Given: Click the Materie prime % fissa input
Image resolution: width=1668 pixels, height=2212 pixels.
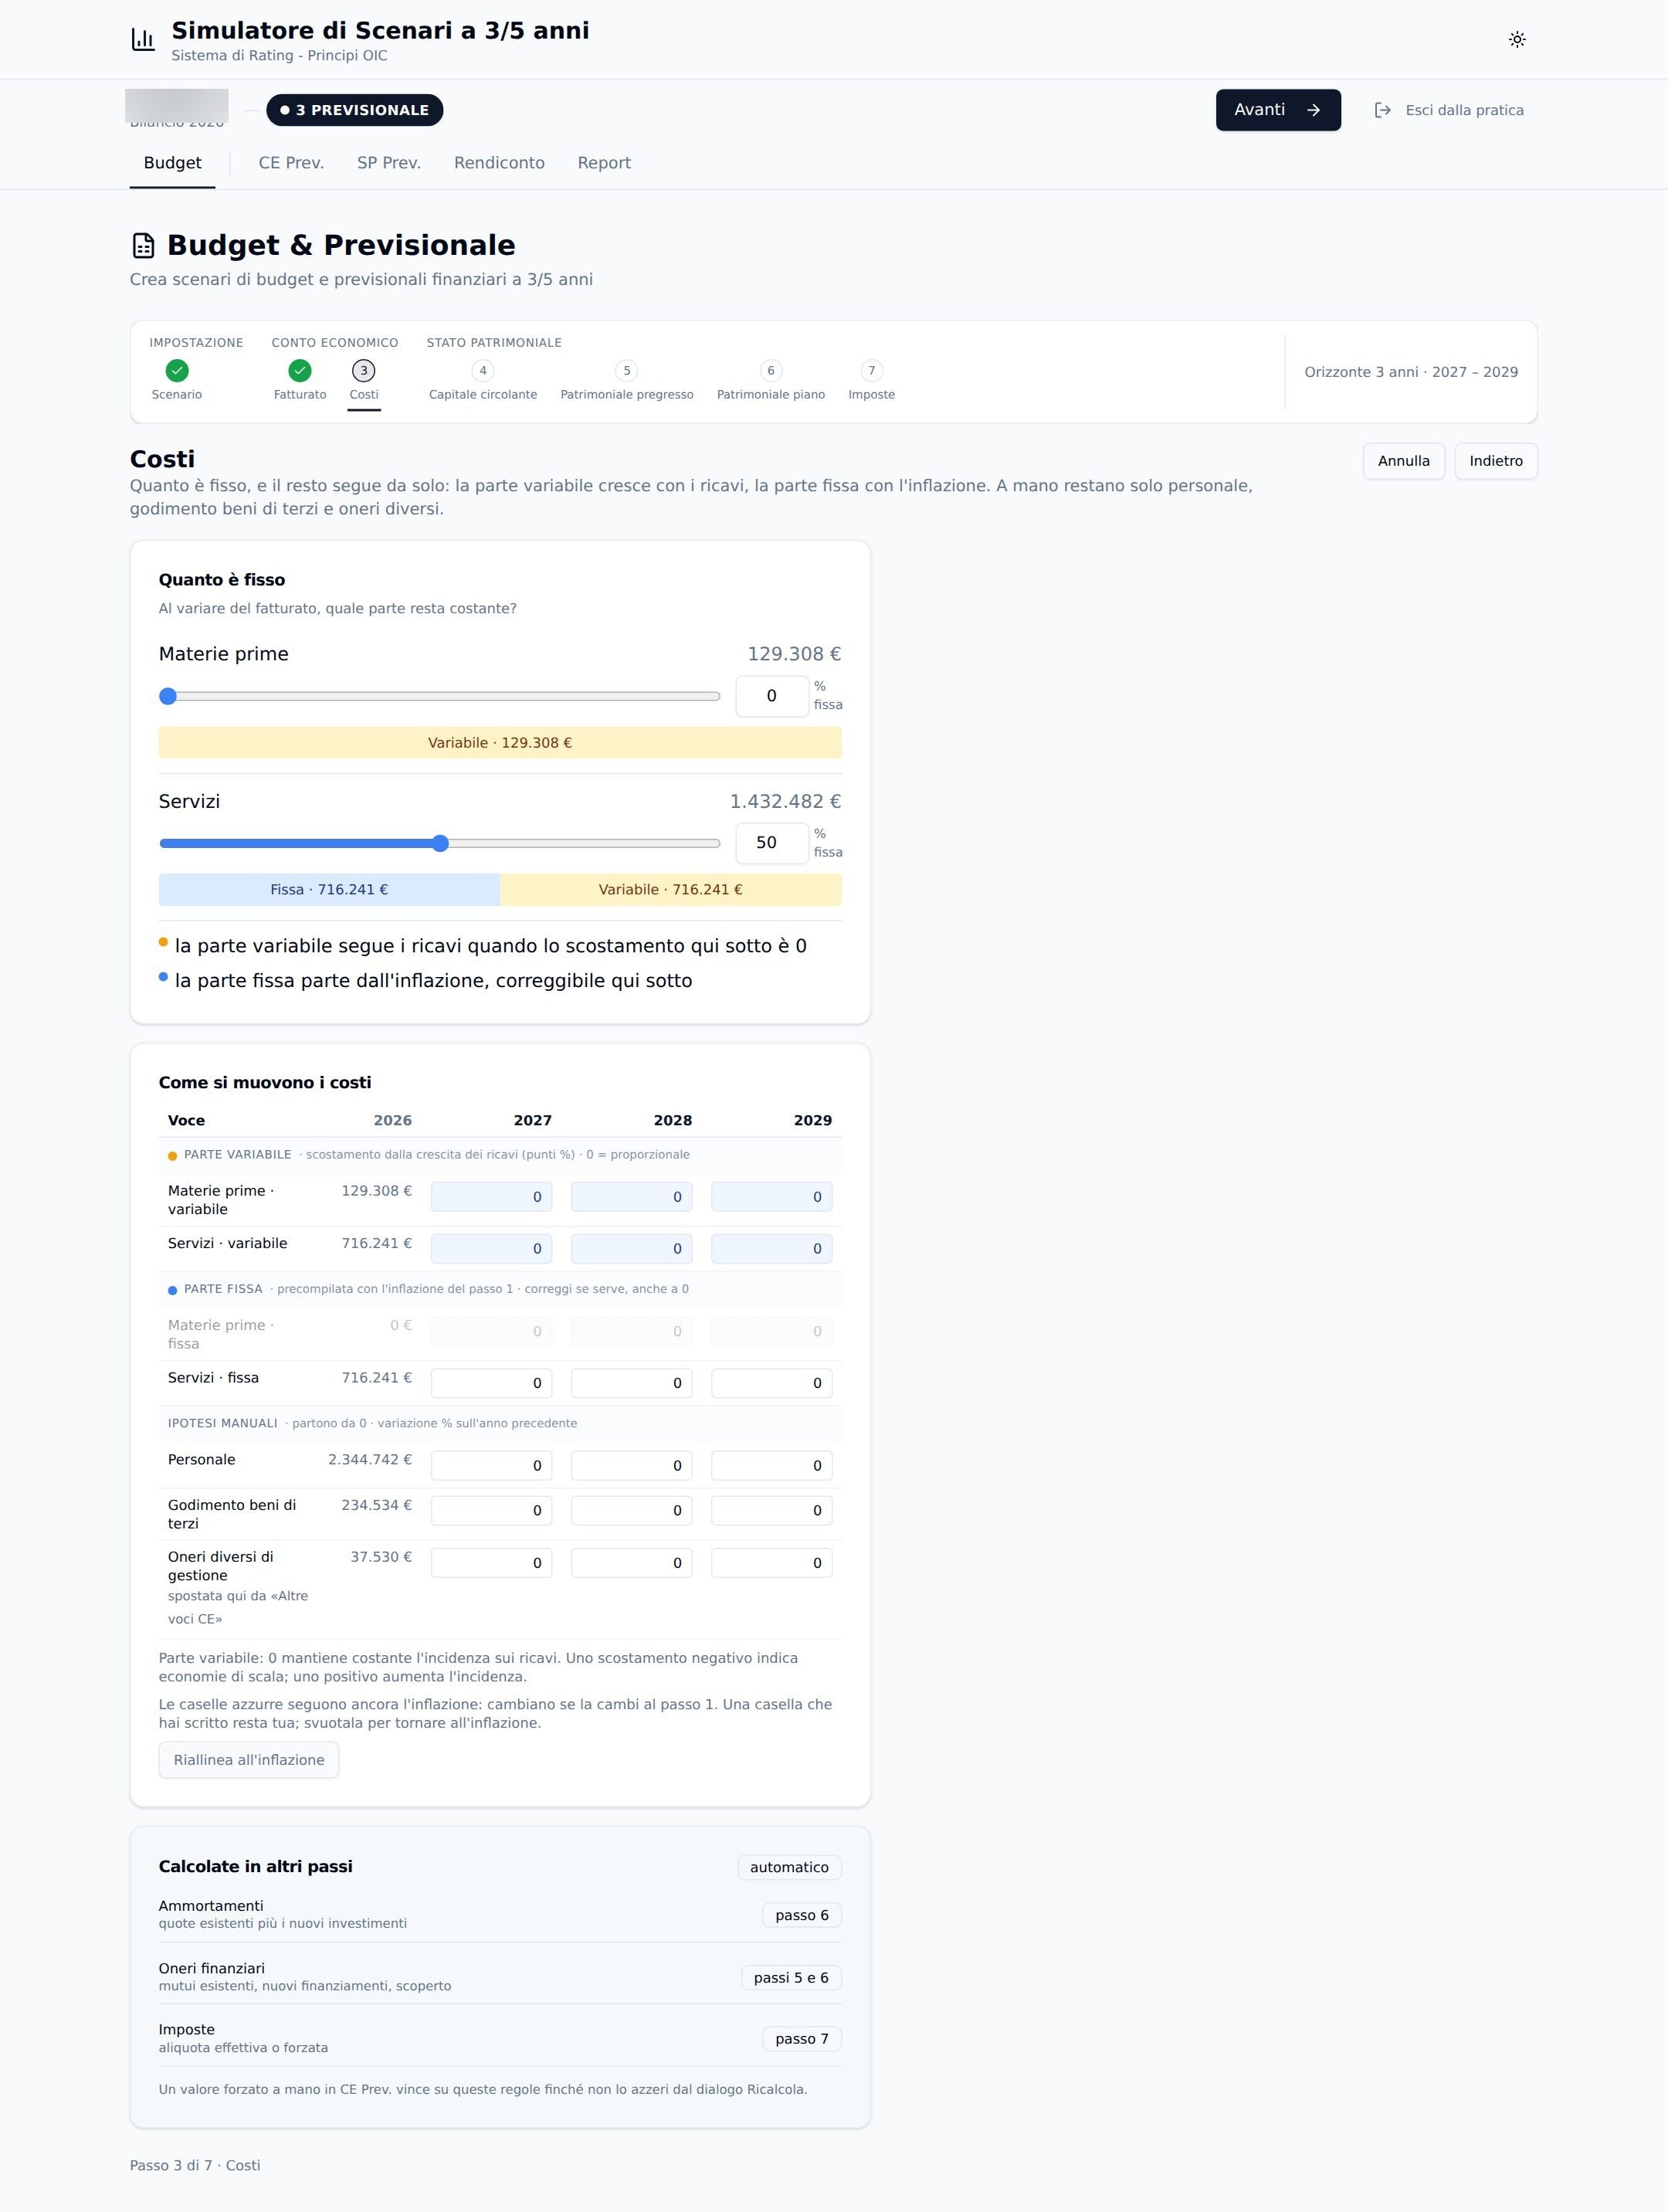Looking at the screenshot, I should tap(772, 696).
